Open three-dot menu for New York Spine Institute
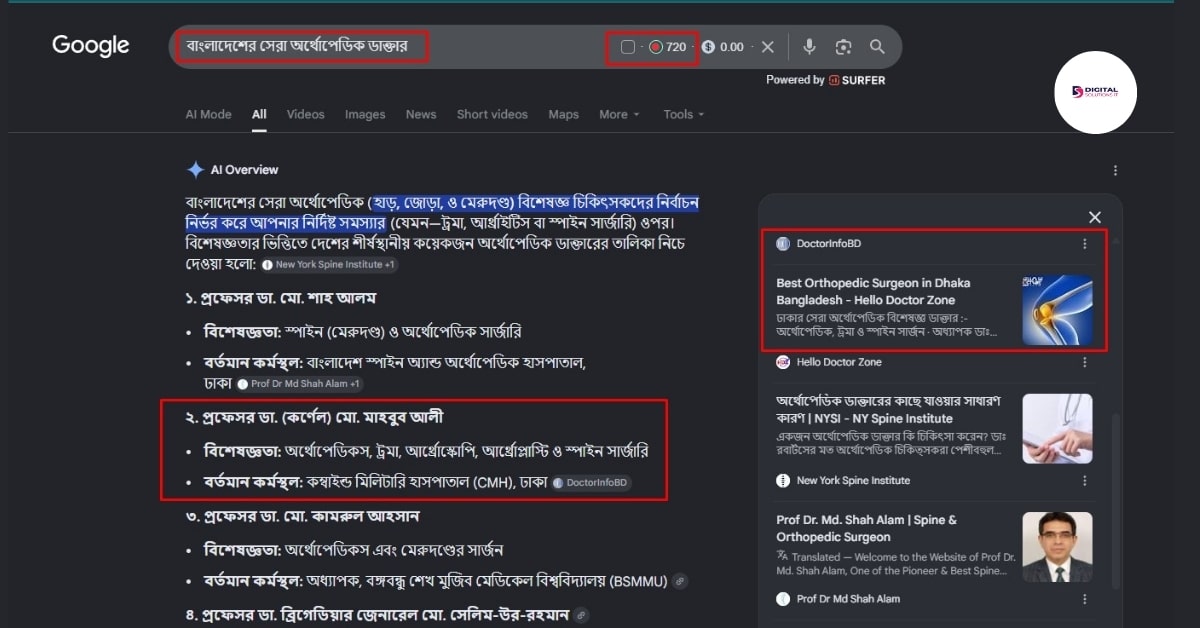The image size is (1200, 628). pyautogui.click(x=1085, y=481)
